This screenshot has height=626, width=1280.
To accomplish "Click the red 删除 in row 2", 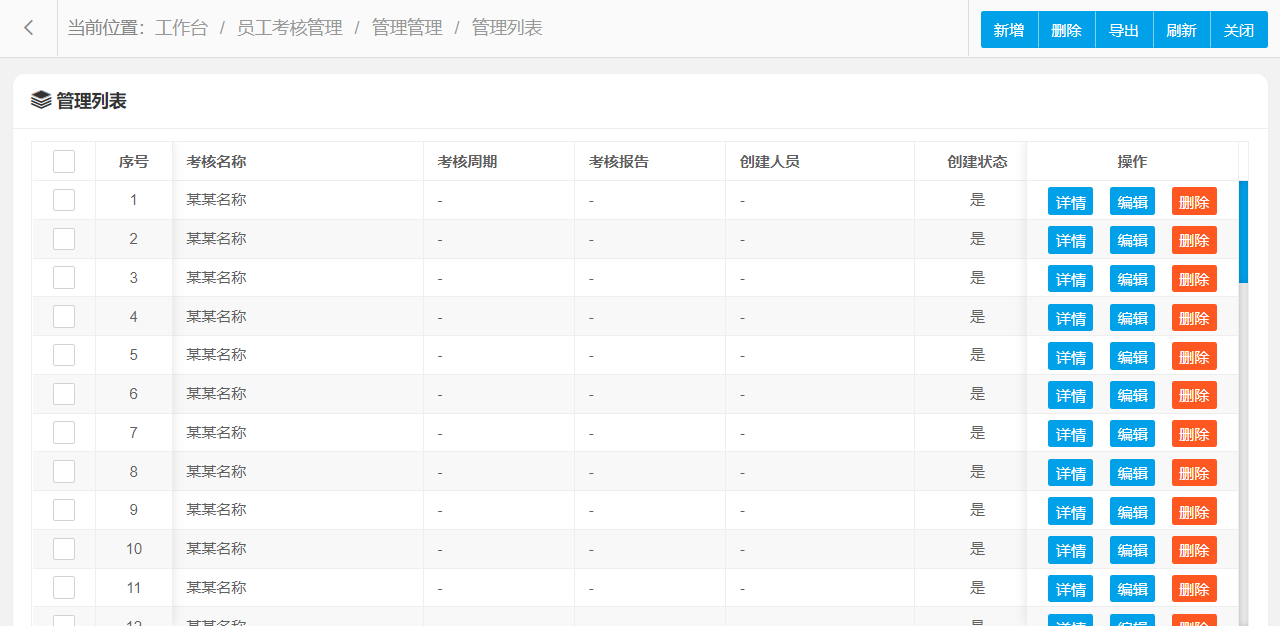I will (1194, 240).
